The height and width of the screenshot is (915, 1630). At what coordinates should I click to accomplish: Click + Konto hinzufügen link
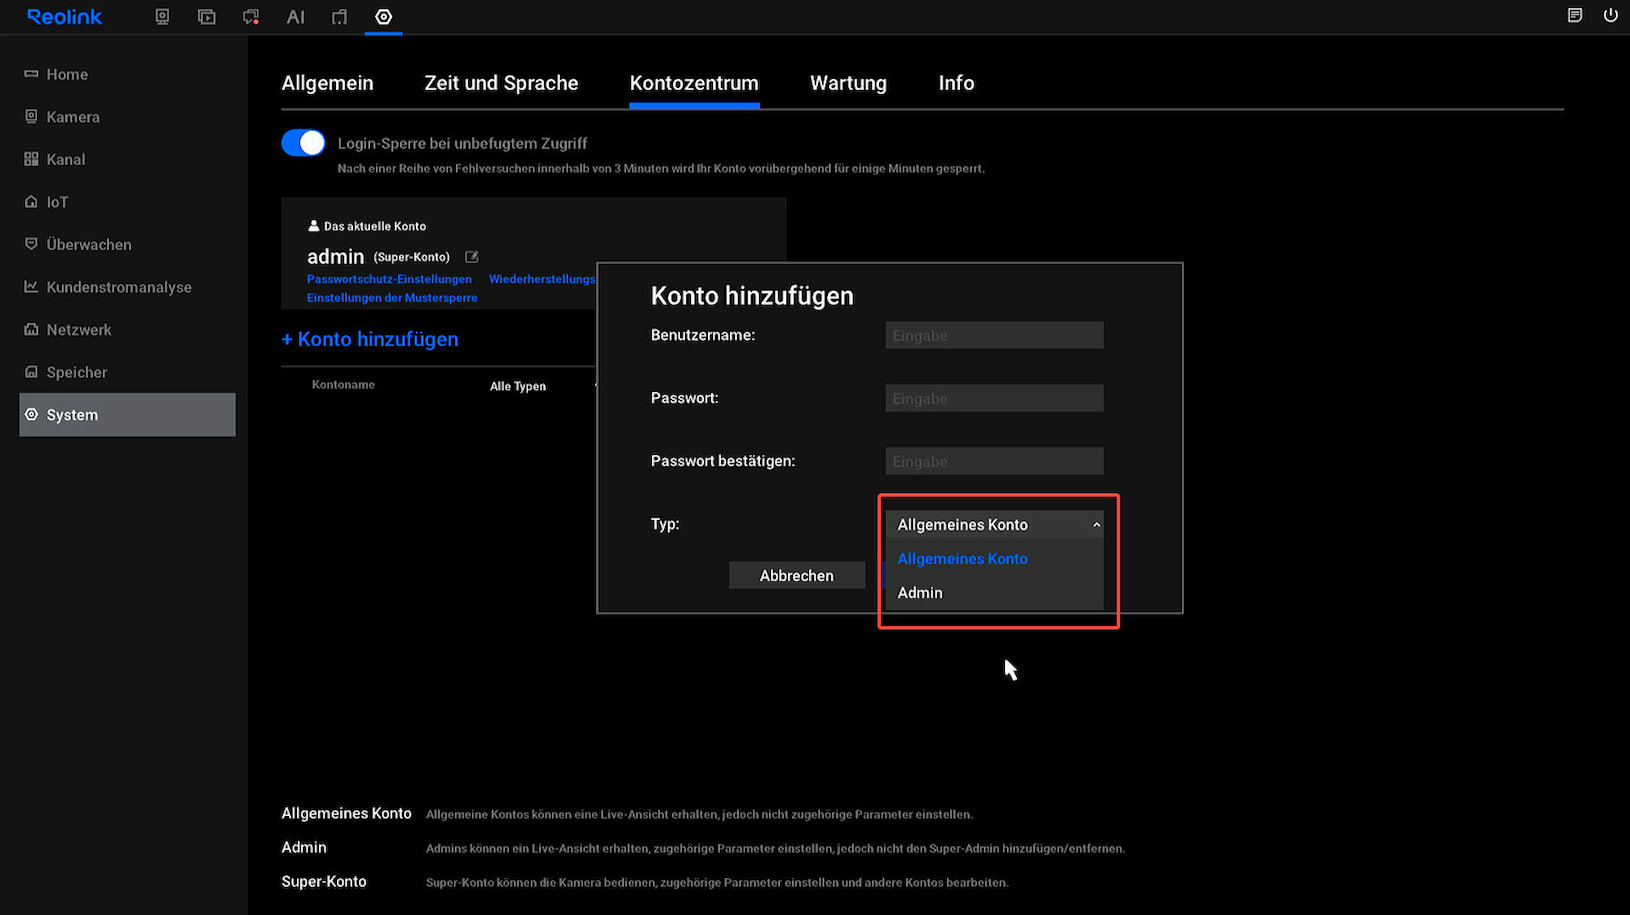click(x=370, y=339)
